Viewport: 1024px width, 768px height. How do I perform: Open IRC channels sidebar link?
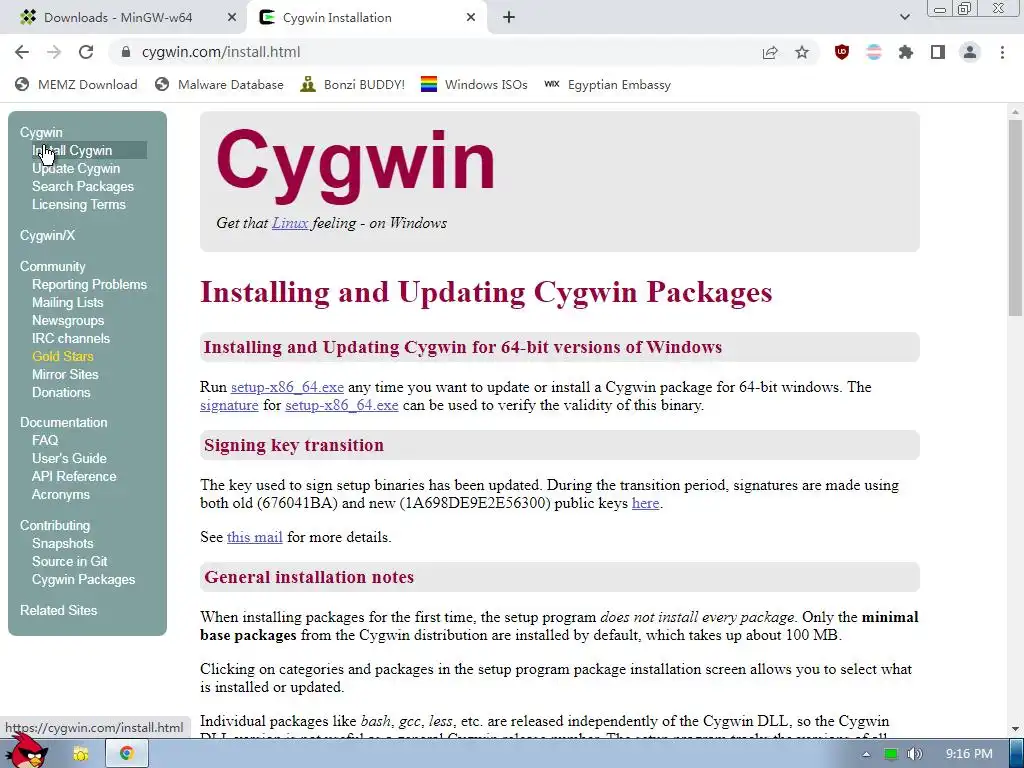coord(71,338)
